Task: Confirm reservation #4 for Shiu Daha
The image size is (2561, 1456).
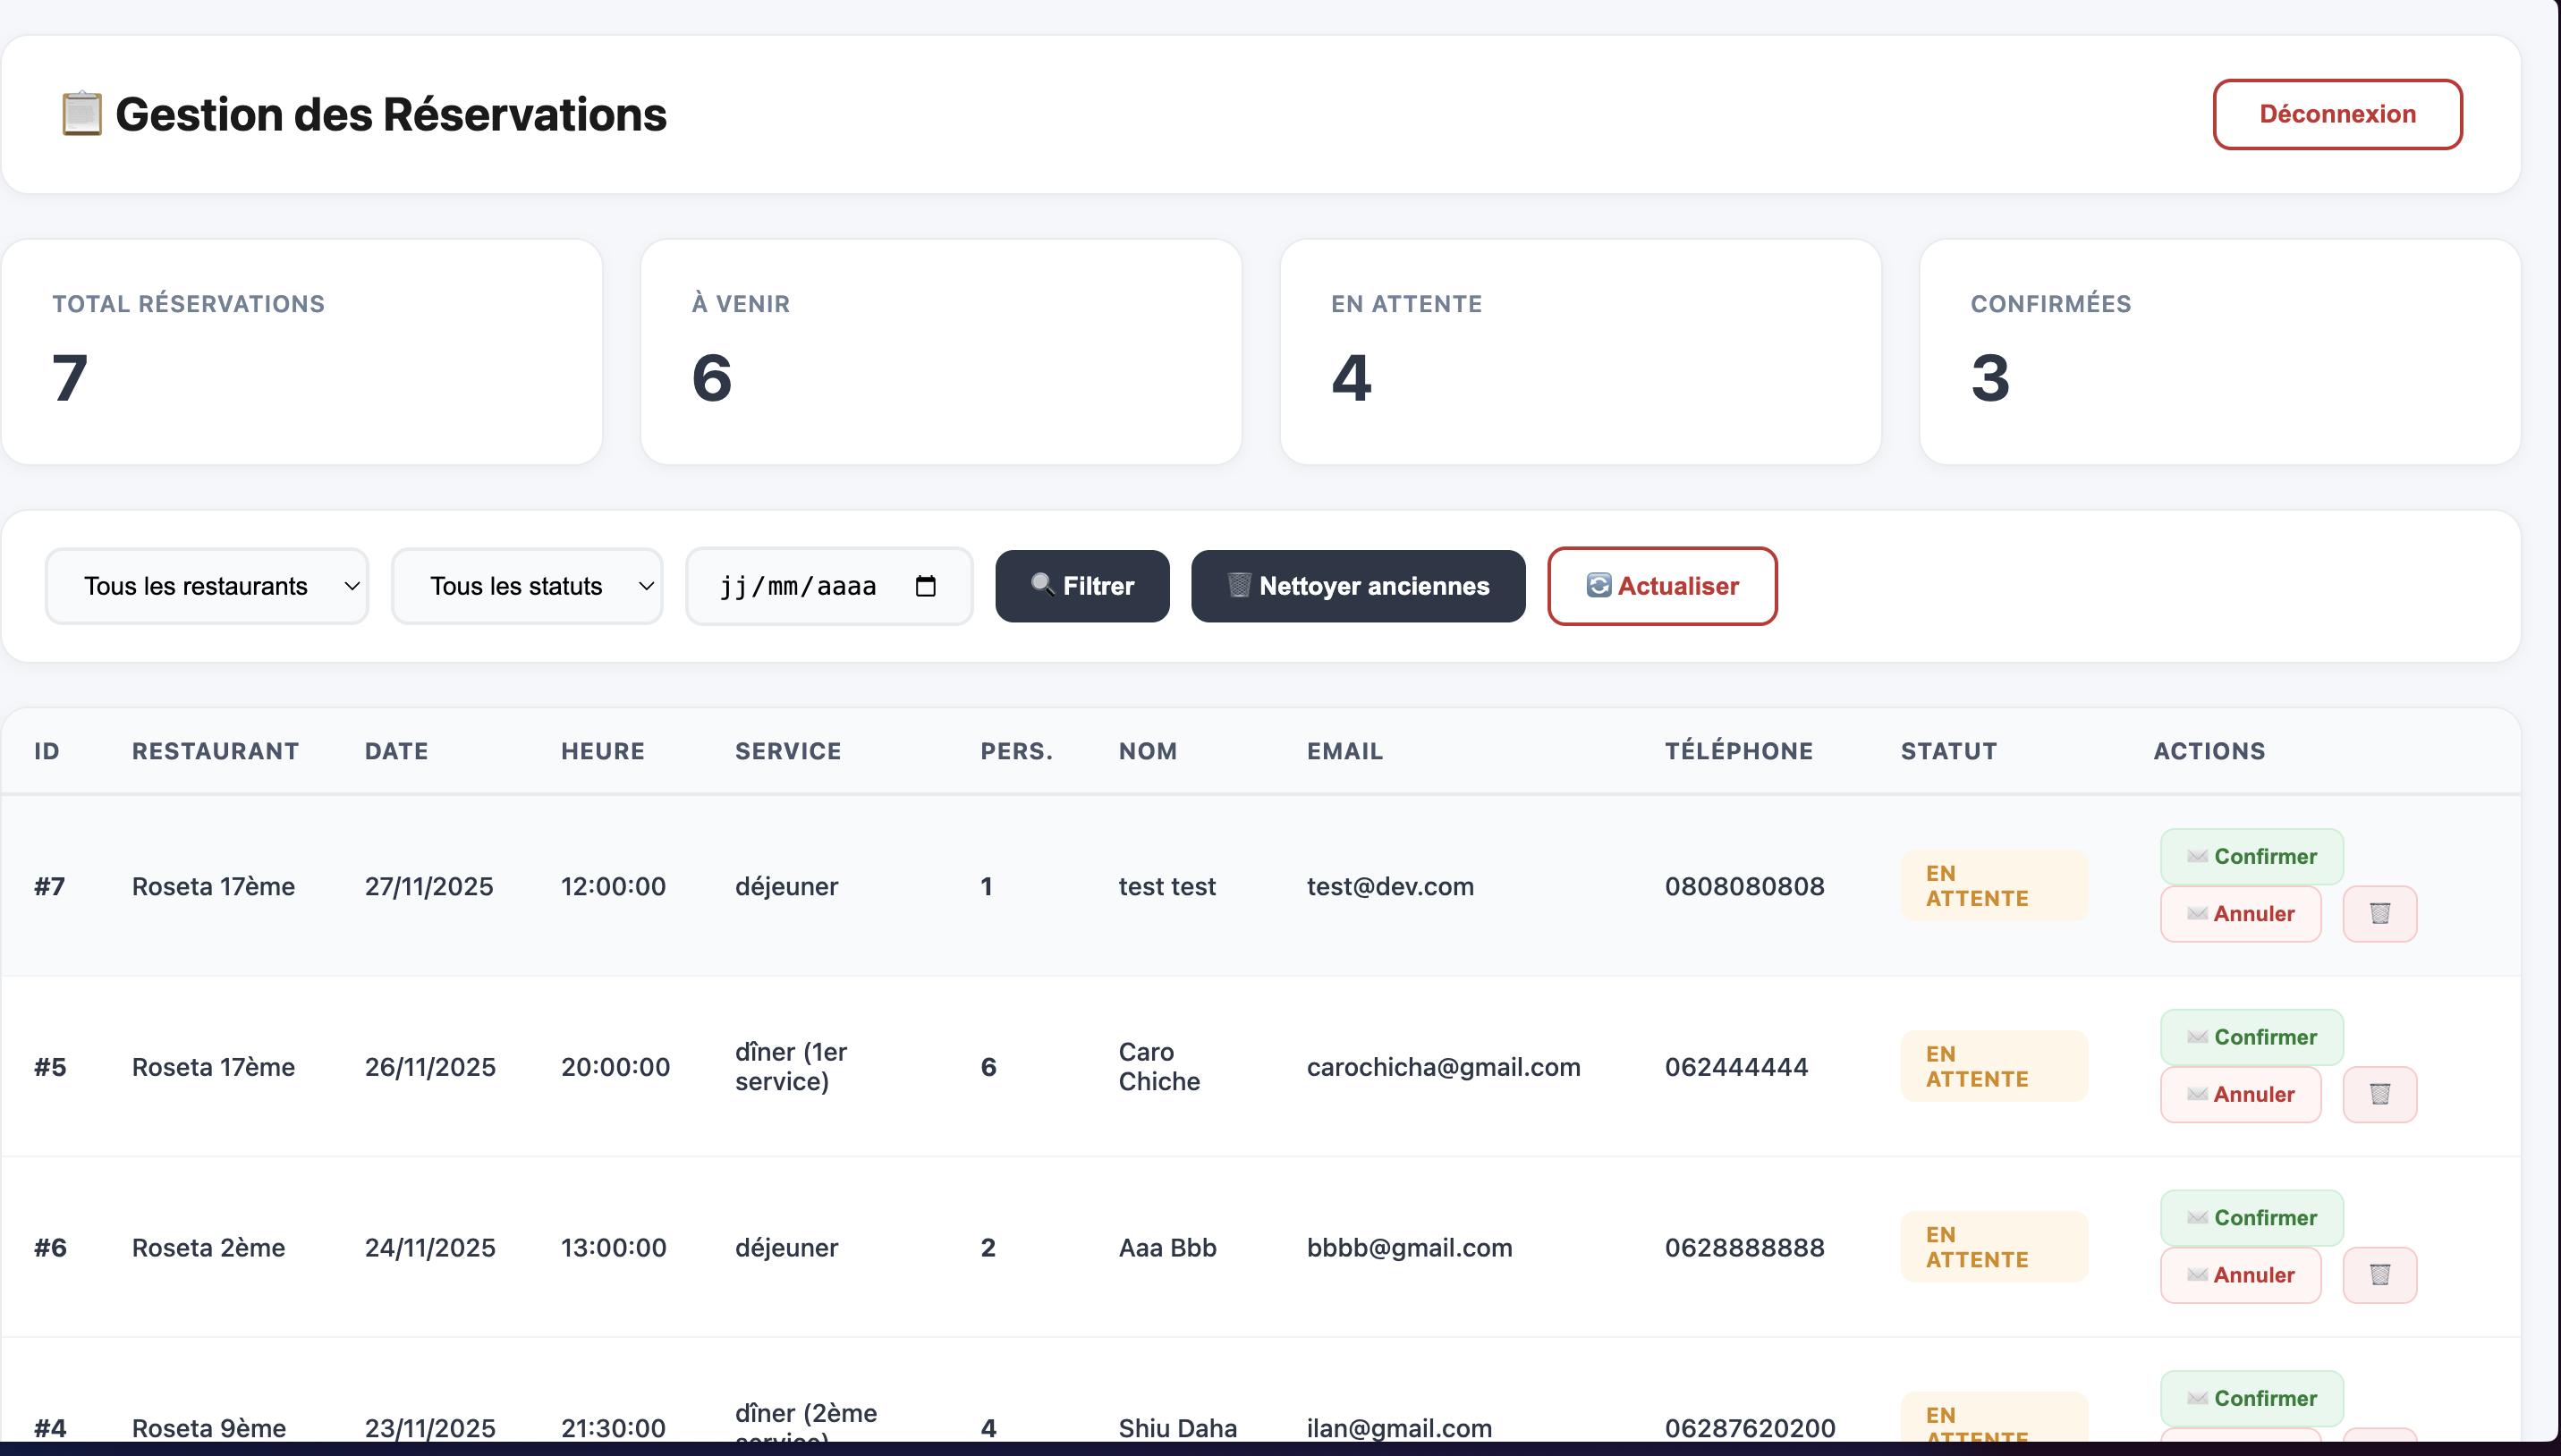Action: 2251,1398
